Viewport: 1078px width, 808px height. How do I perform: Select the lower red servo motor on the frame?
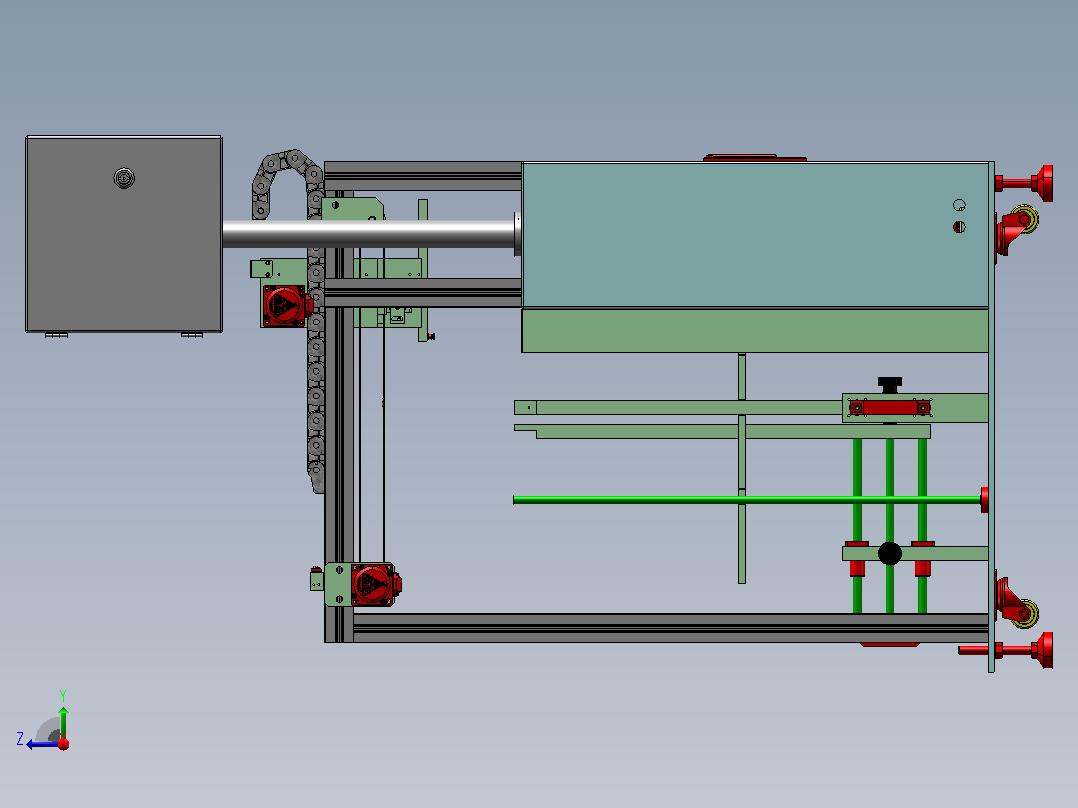tap(375, 585)
